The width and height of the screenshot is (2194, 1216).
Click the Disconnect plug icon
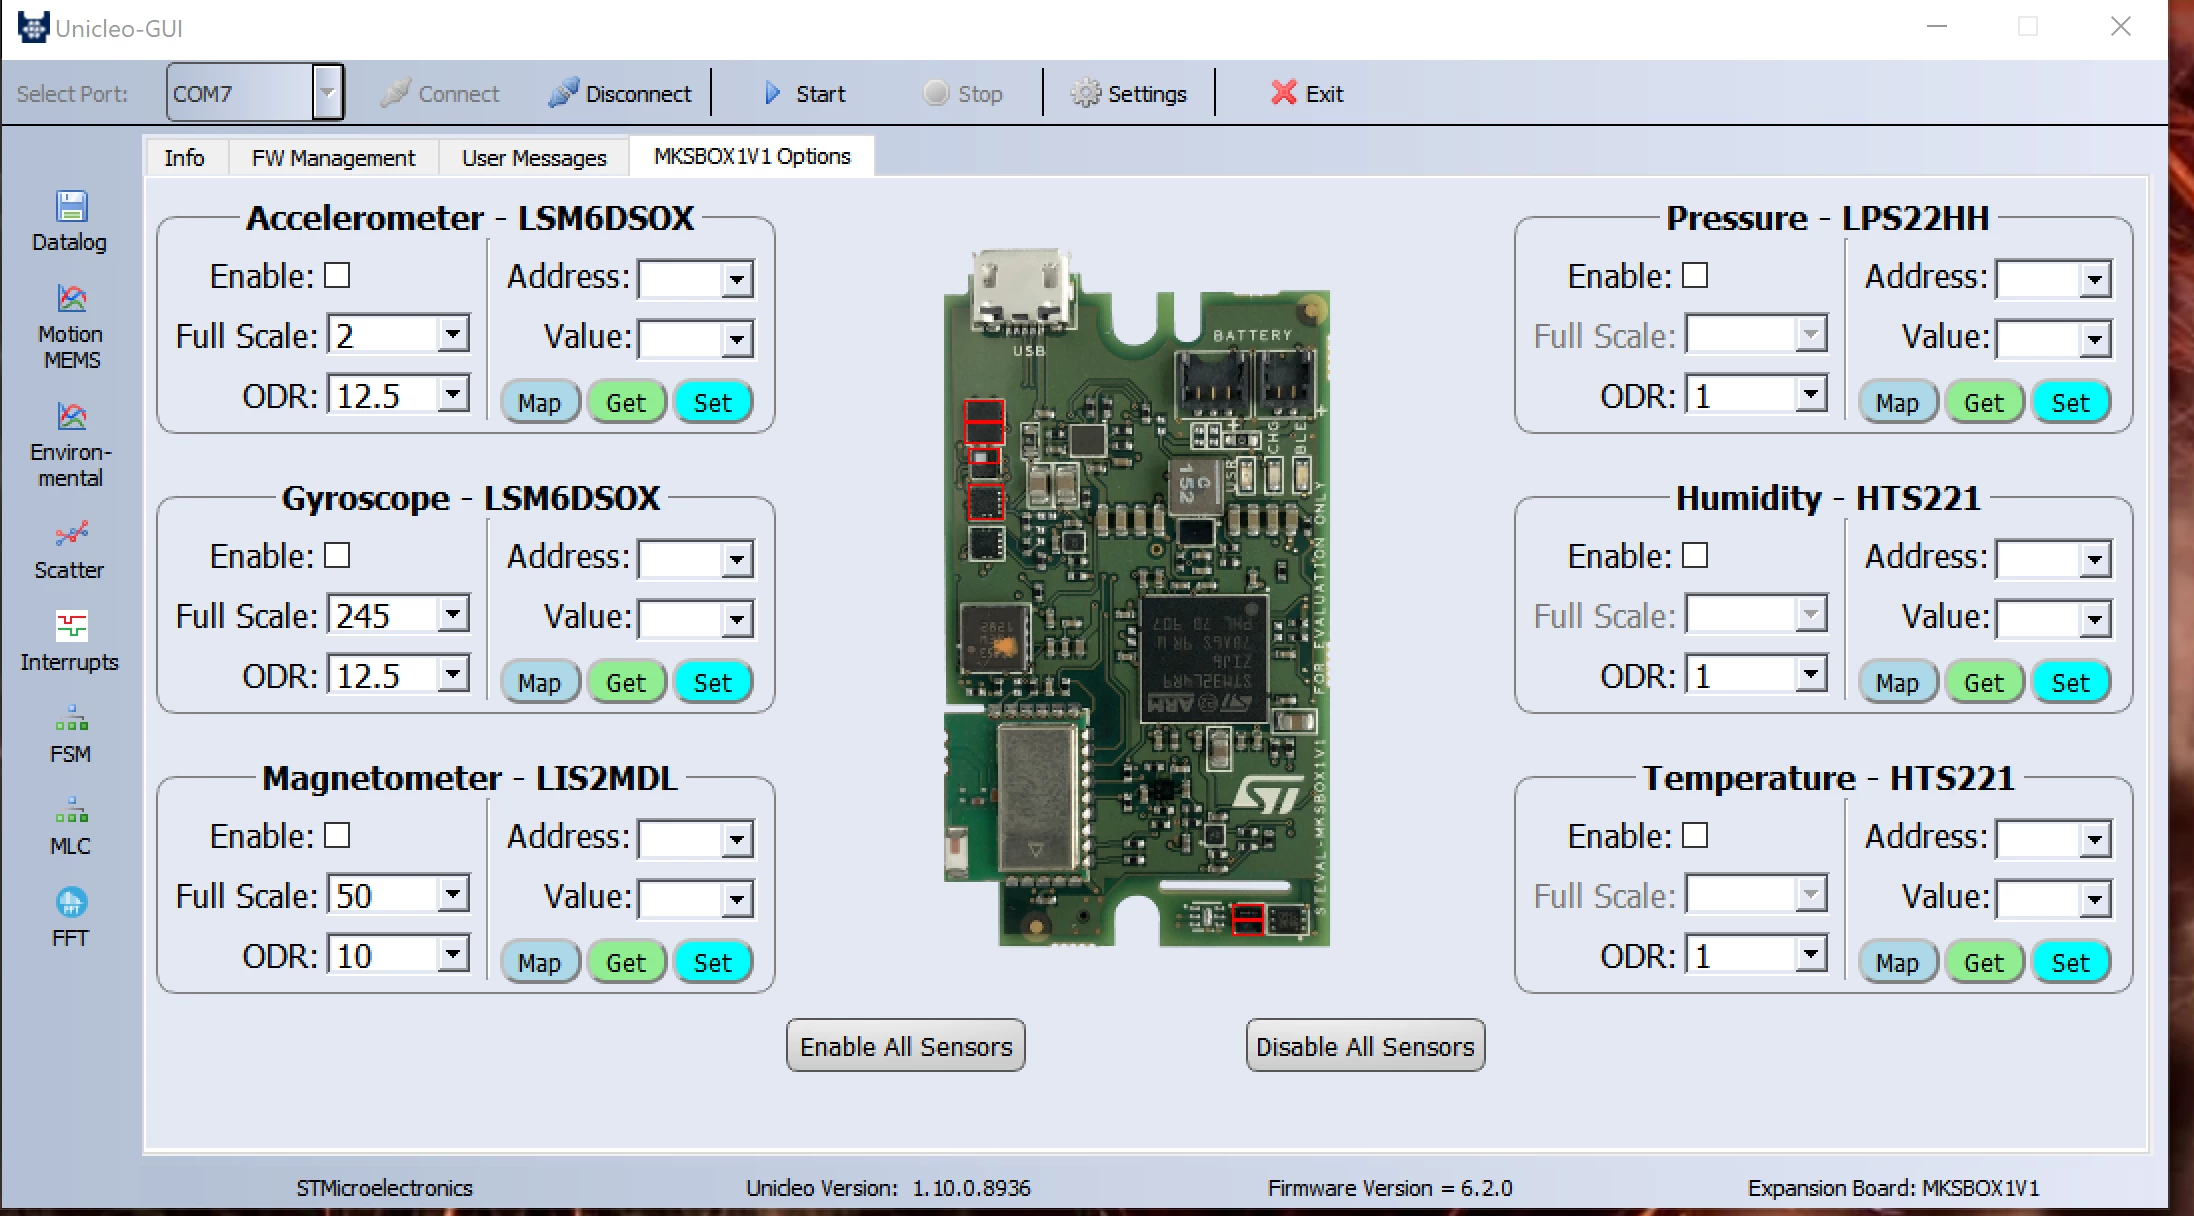click(563, 93)
